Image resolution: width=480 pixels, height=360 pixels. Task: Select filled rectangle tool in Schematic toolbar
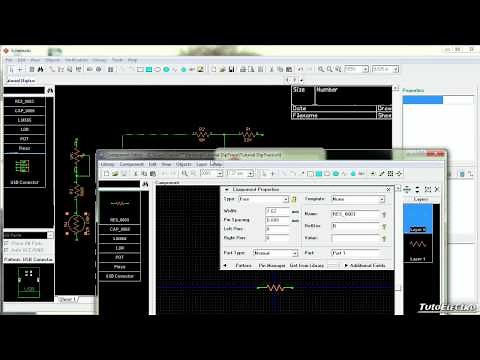click(x=149, y=69)
